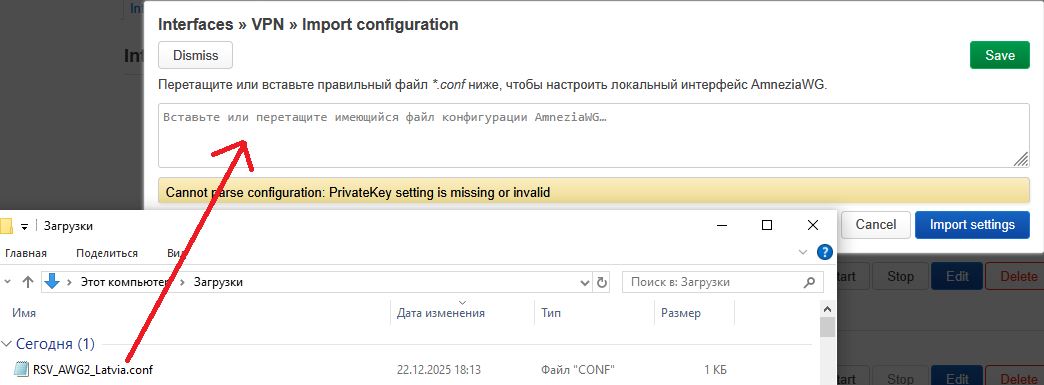Screen dimensions: 1044x385
Task: Click the green Save button
Action: 999,55
